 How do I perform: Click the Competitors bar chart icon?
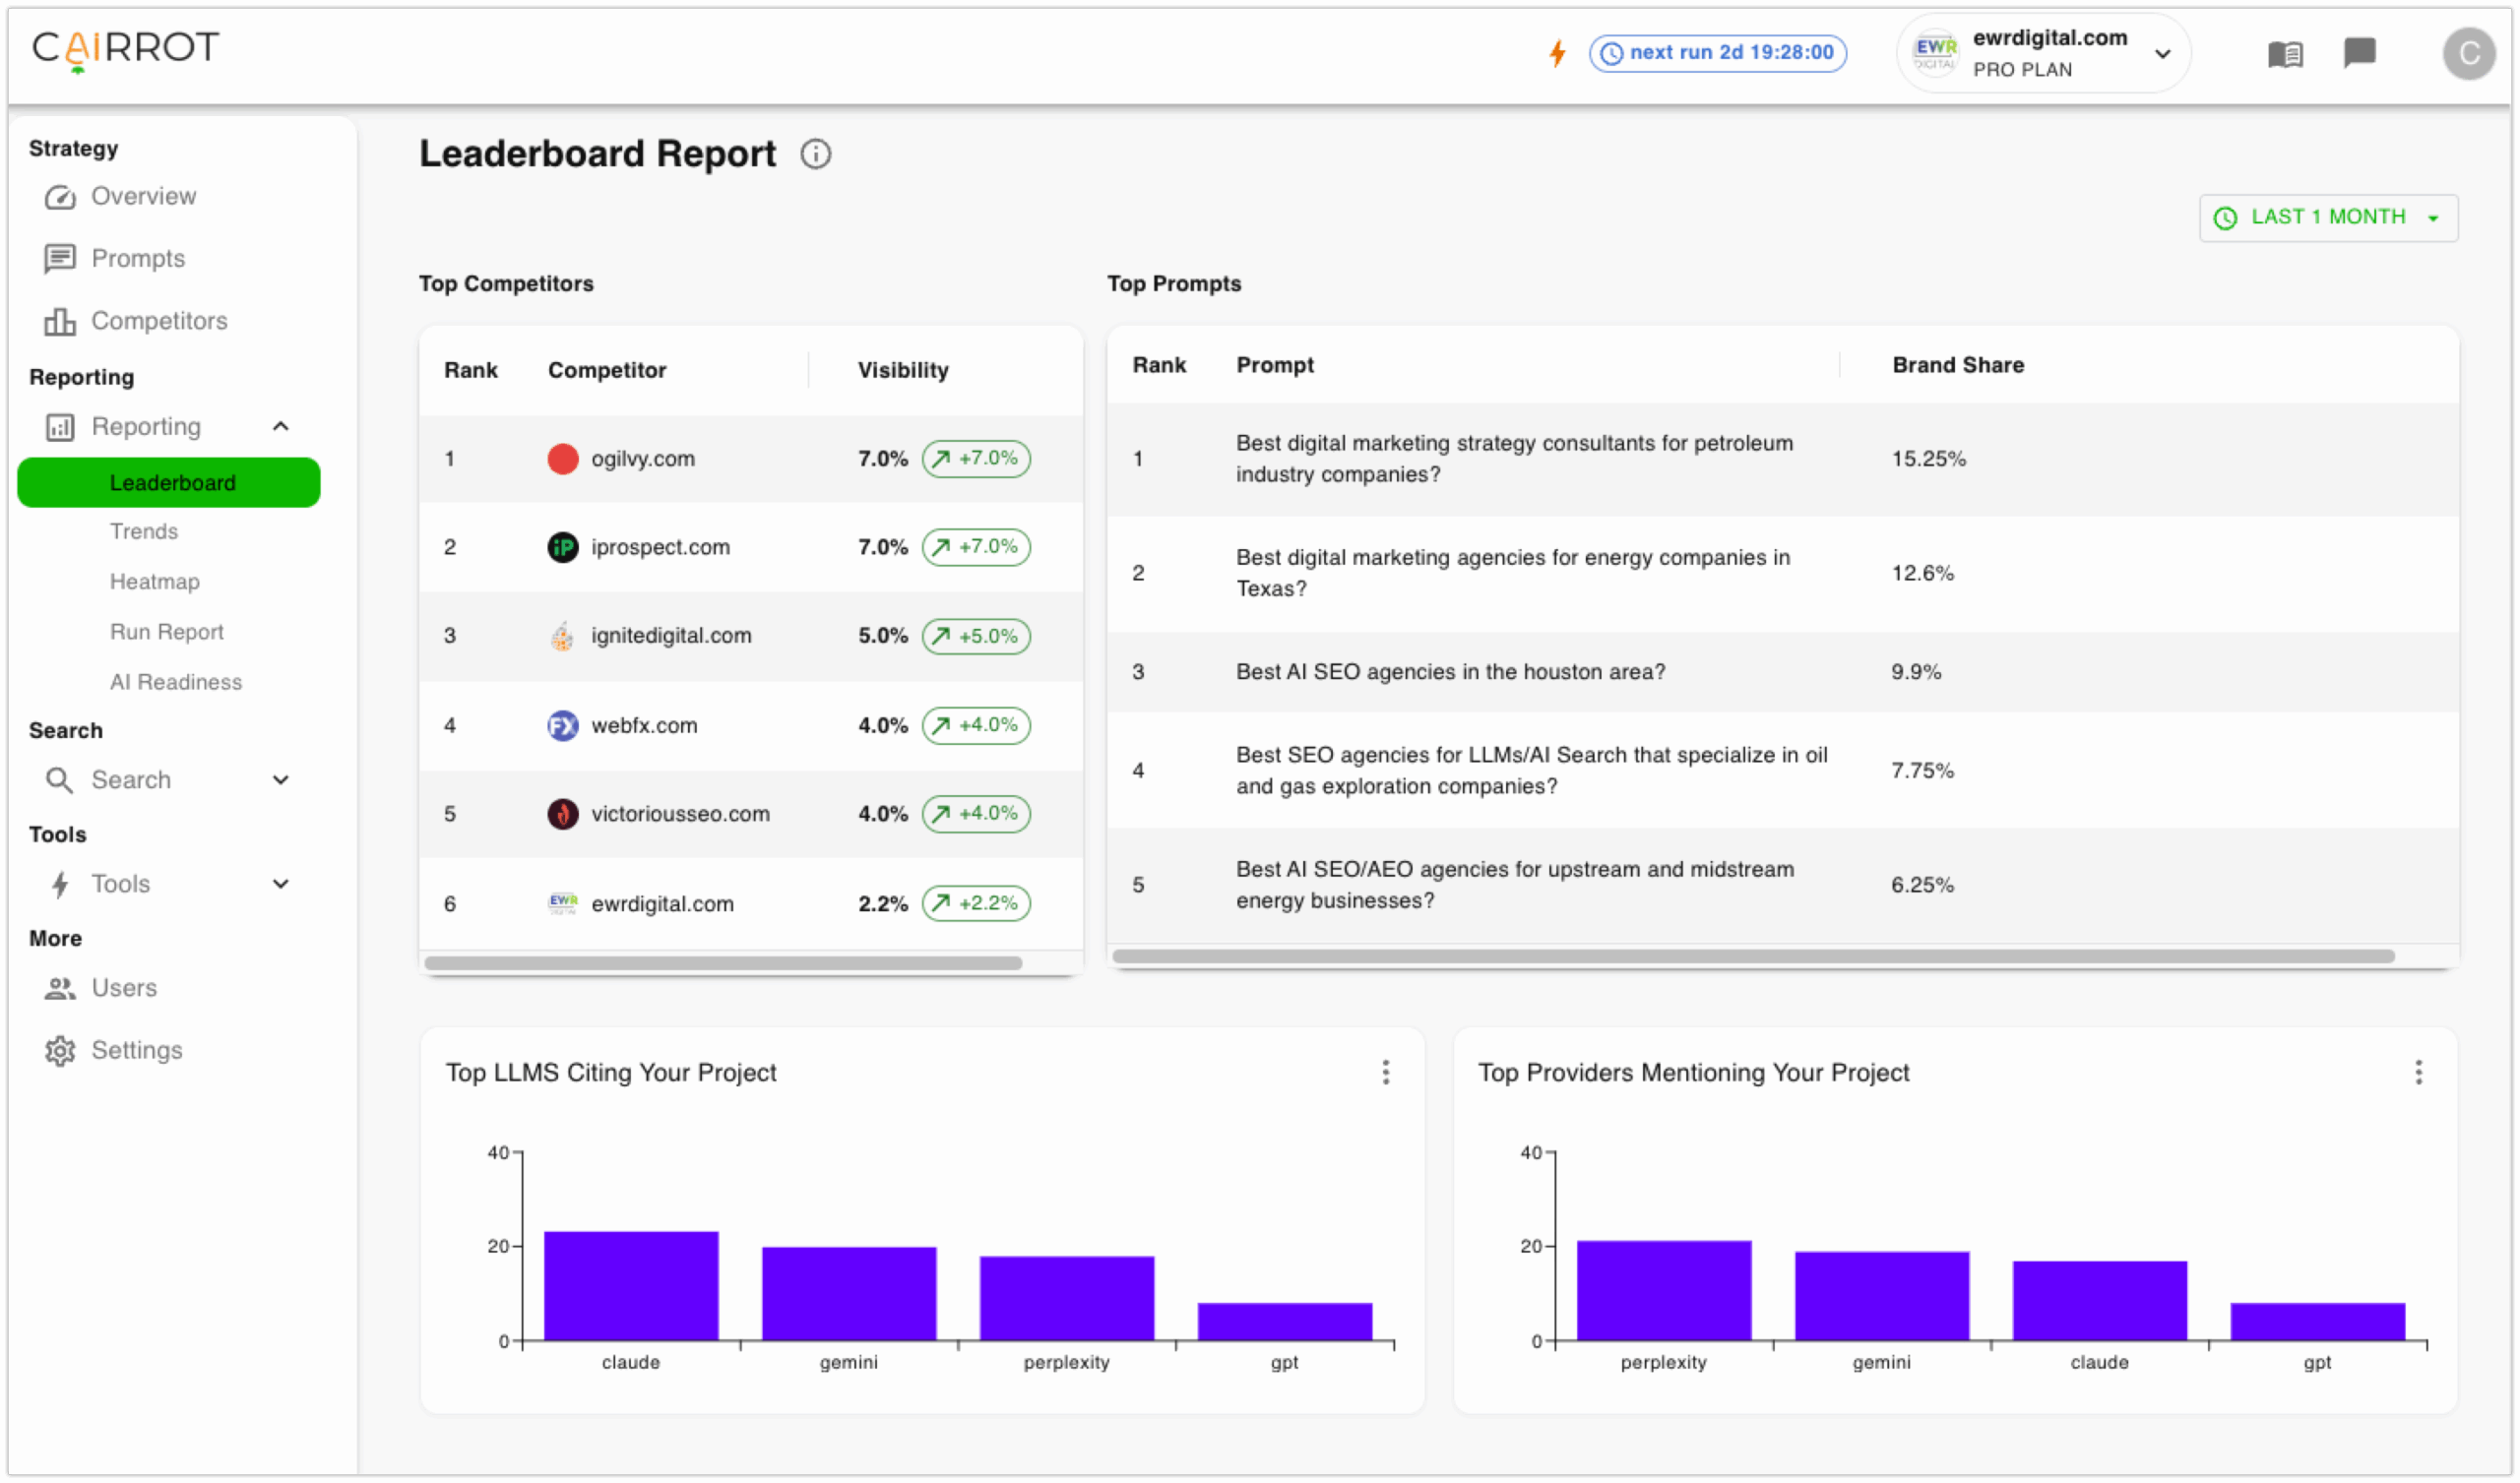coord(60,321)
